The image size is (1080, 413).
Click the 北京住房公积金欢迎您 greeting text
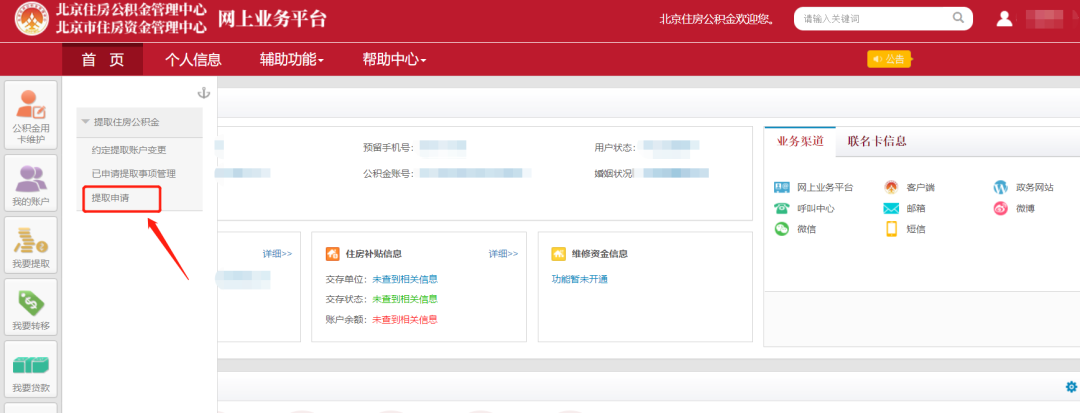717,19
